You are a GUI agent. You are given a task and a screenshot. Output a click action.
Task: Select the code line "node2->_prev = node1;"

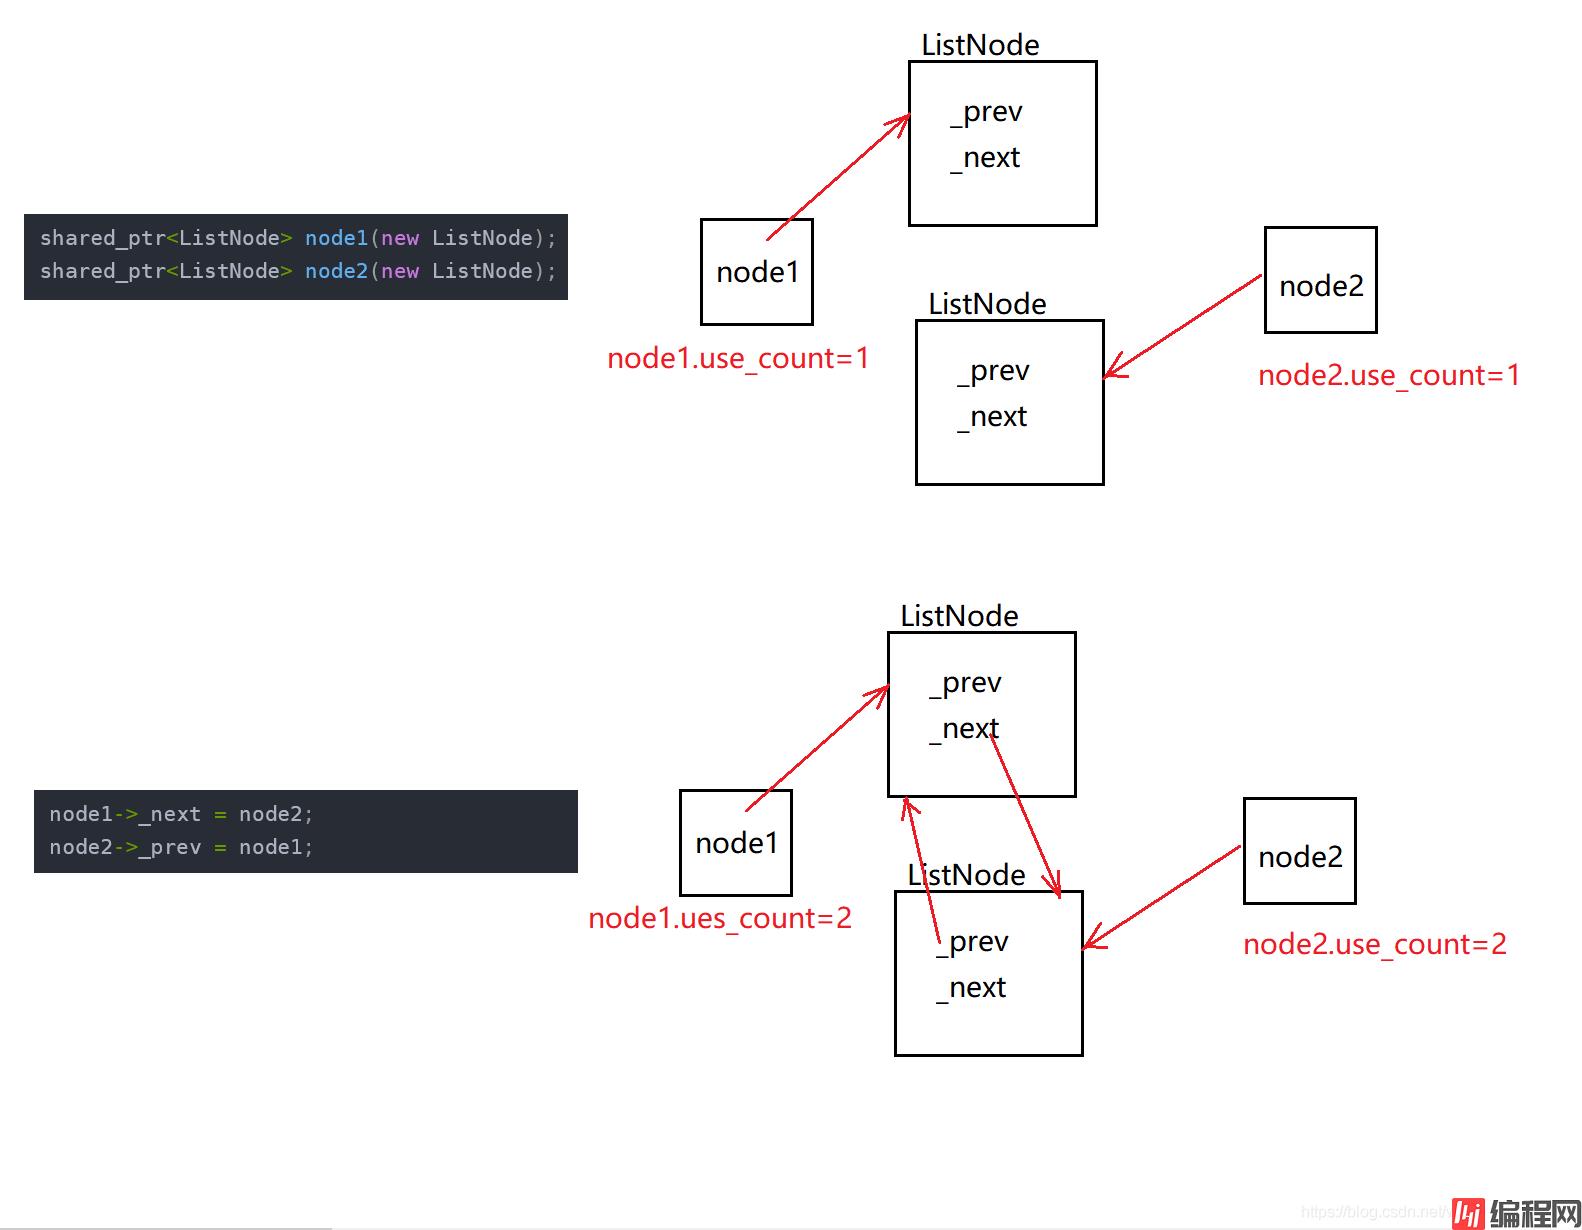(181, 847)
